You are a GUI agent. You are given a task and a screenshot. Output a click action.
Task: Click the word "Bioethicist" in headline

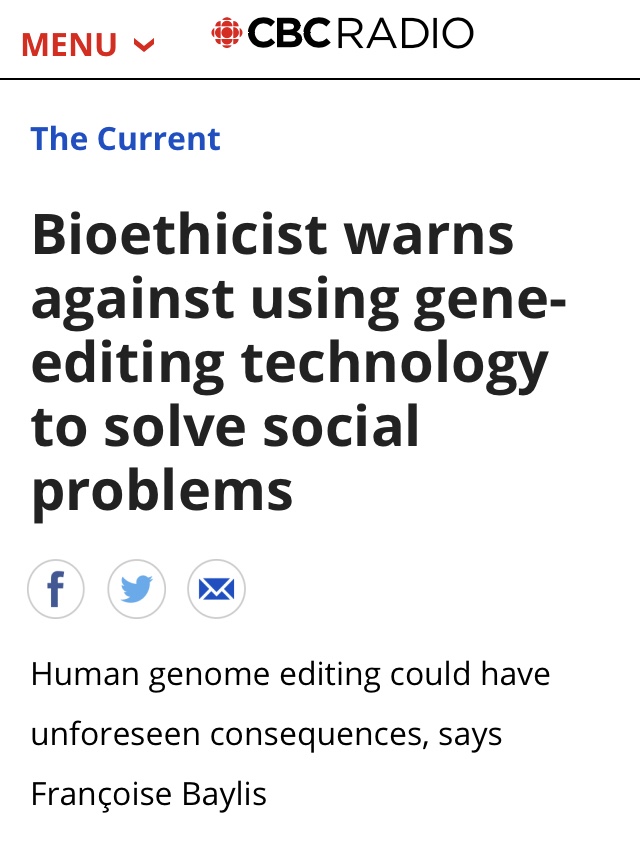pos(179,235)
